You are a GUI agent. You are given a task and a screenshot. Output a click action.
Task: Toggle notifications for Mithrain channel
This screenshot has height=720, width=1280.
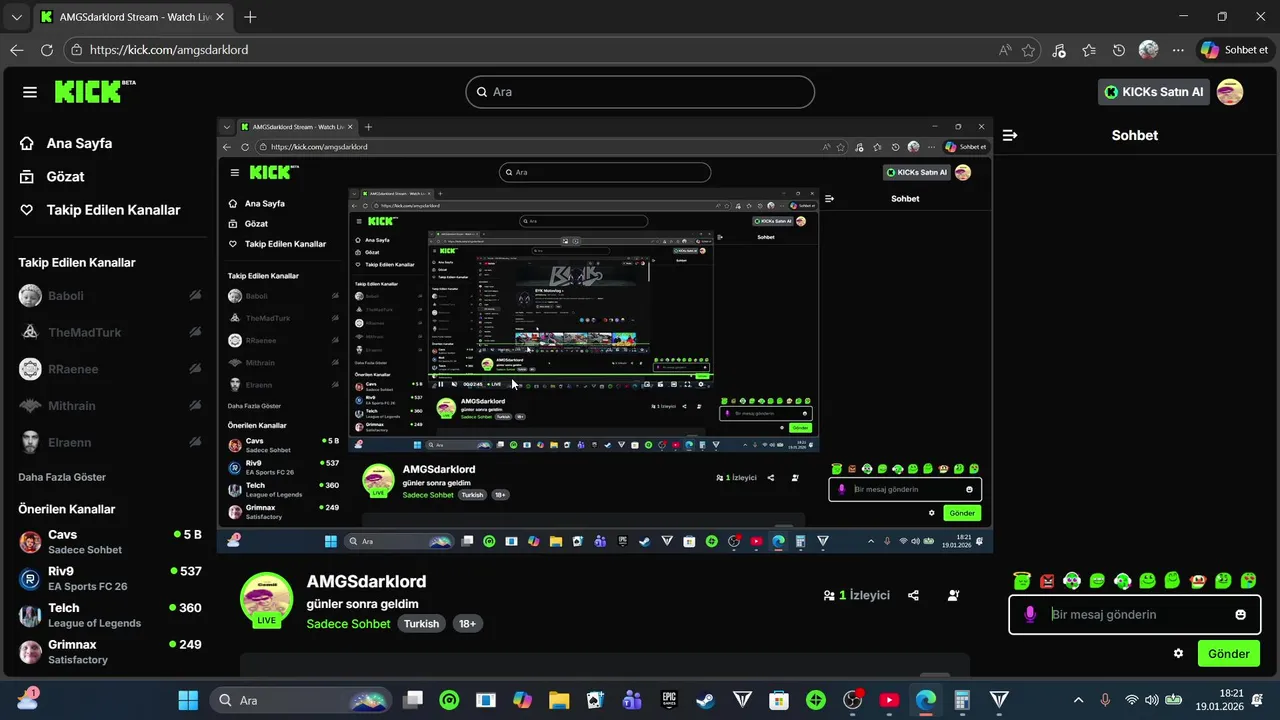point(195,406)
